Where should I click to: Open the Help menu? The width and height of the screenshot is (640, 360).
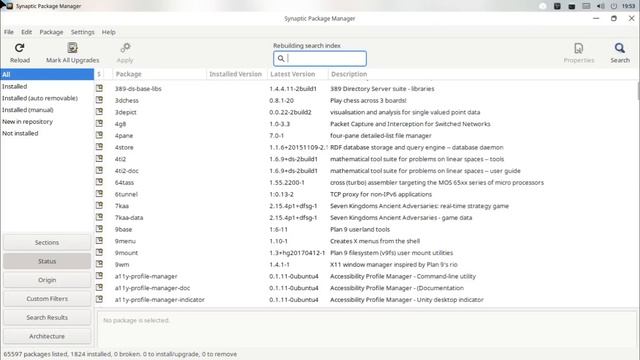pos(109,32)
